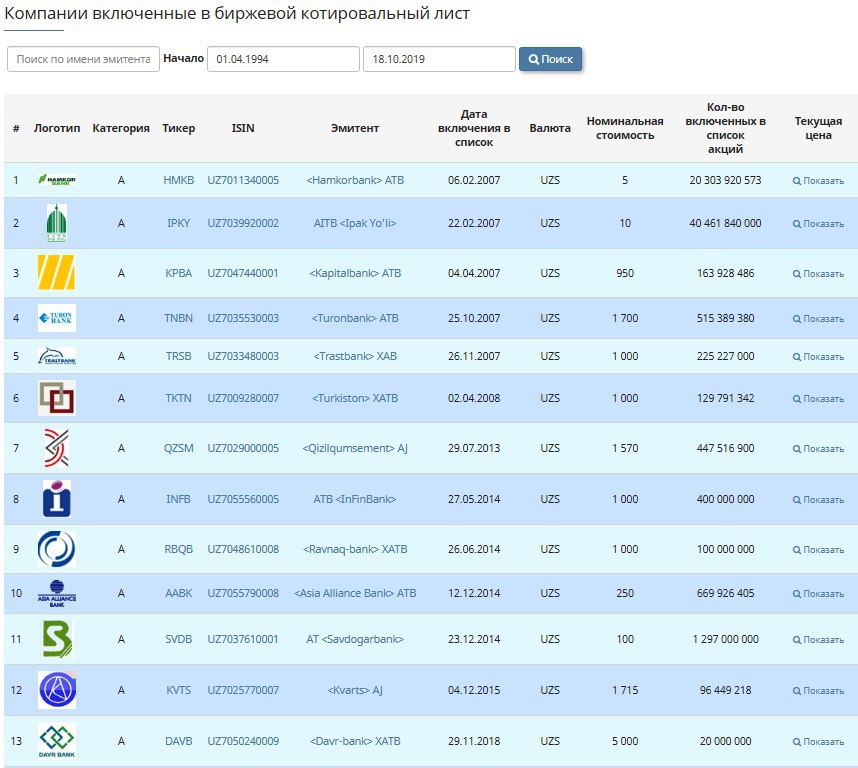Open ISIN UZ7011340005 link
The image size is (858, 768).
[x=243, y=180]
